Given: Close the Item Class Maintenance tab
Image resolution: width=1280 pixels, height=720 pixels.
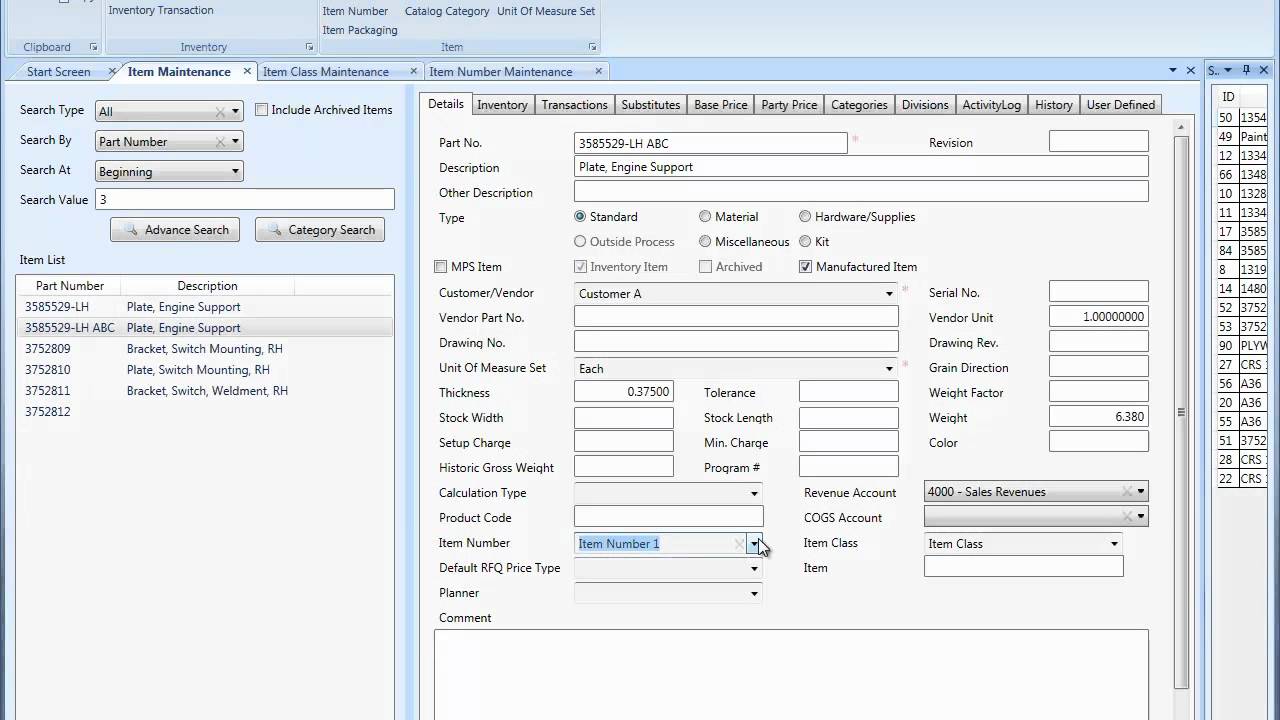Looking at the screenshot, I should pos(414,71).
